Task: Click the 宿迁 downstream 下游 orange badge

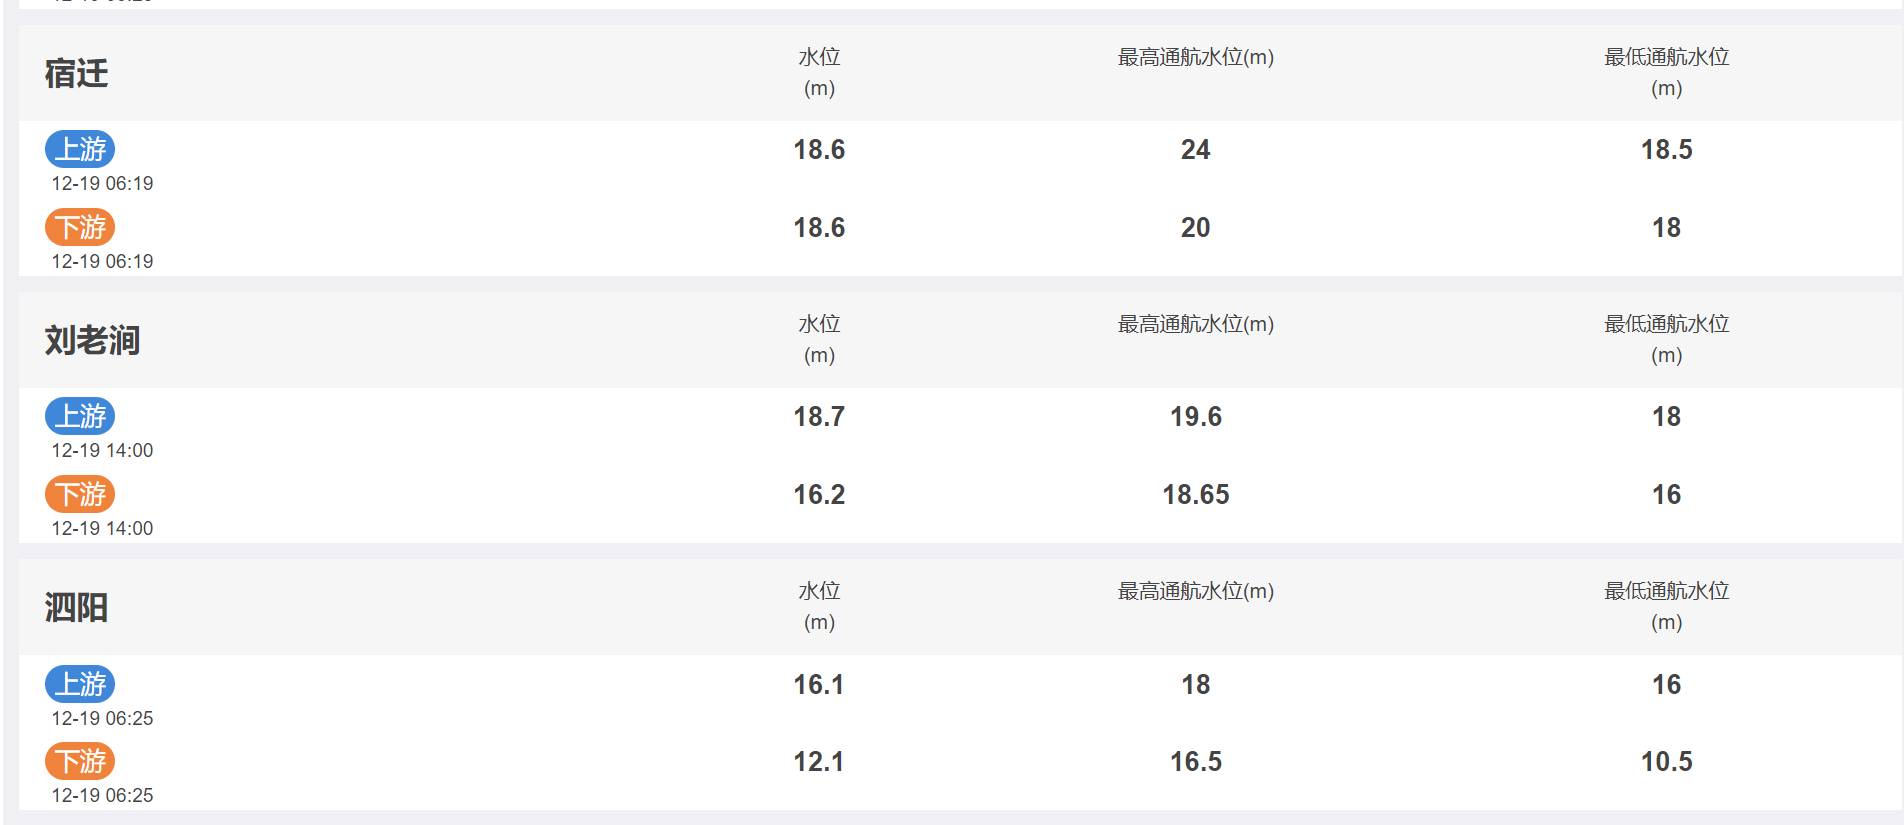Action: pos(80,227)
